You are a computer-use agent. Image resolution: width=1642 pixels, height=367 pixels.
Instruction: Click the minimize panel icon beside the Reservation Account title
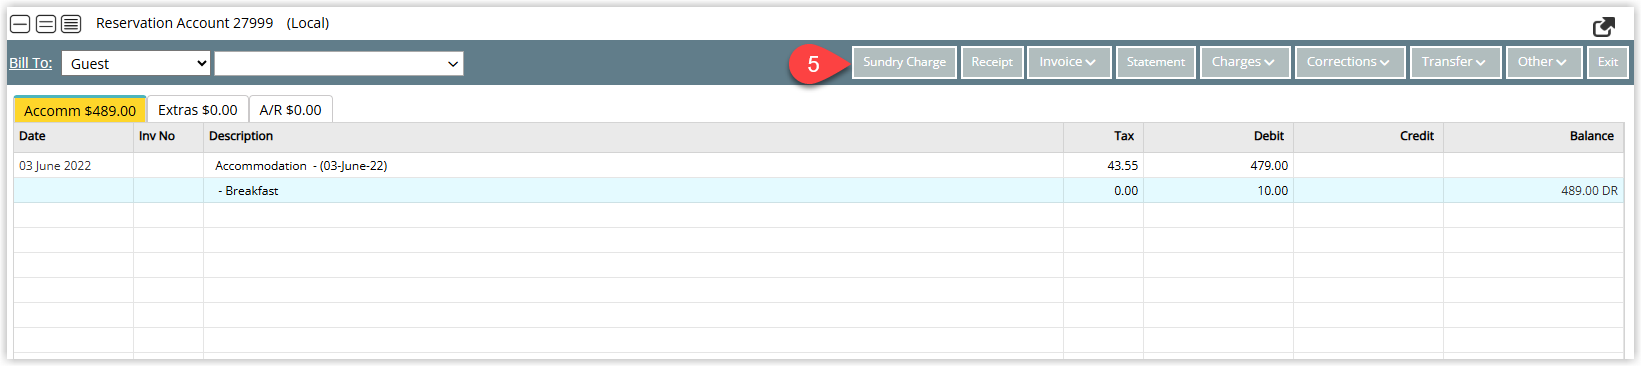click(x=20, y=23)
